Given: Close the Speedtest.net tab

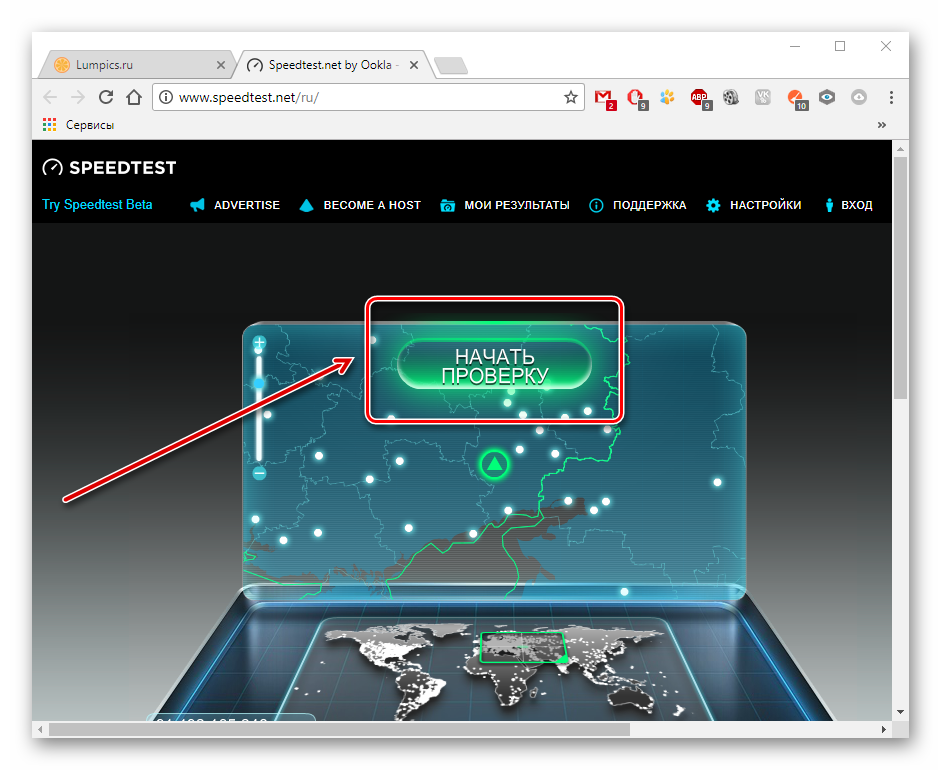Looking at the screenshot, I should tap(414, 65).
